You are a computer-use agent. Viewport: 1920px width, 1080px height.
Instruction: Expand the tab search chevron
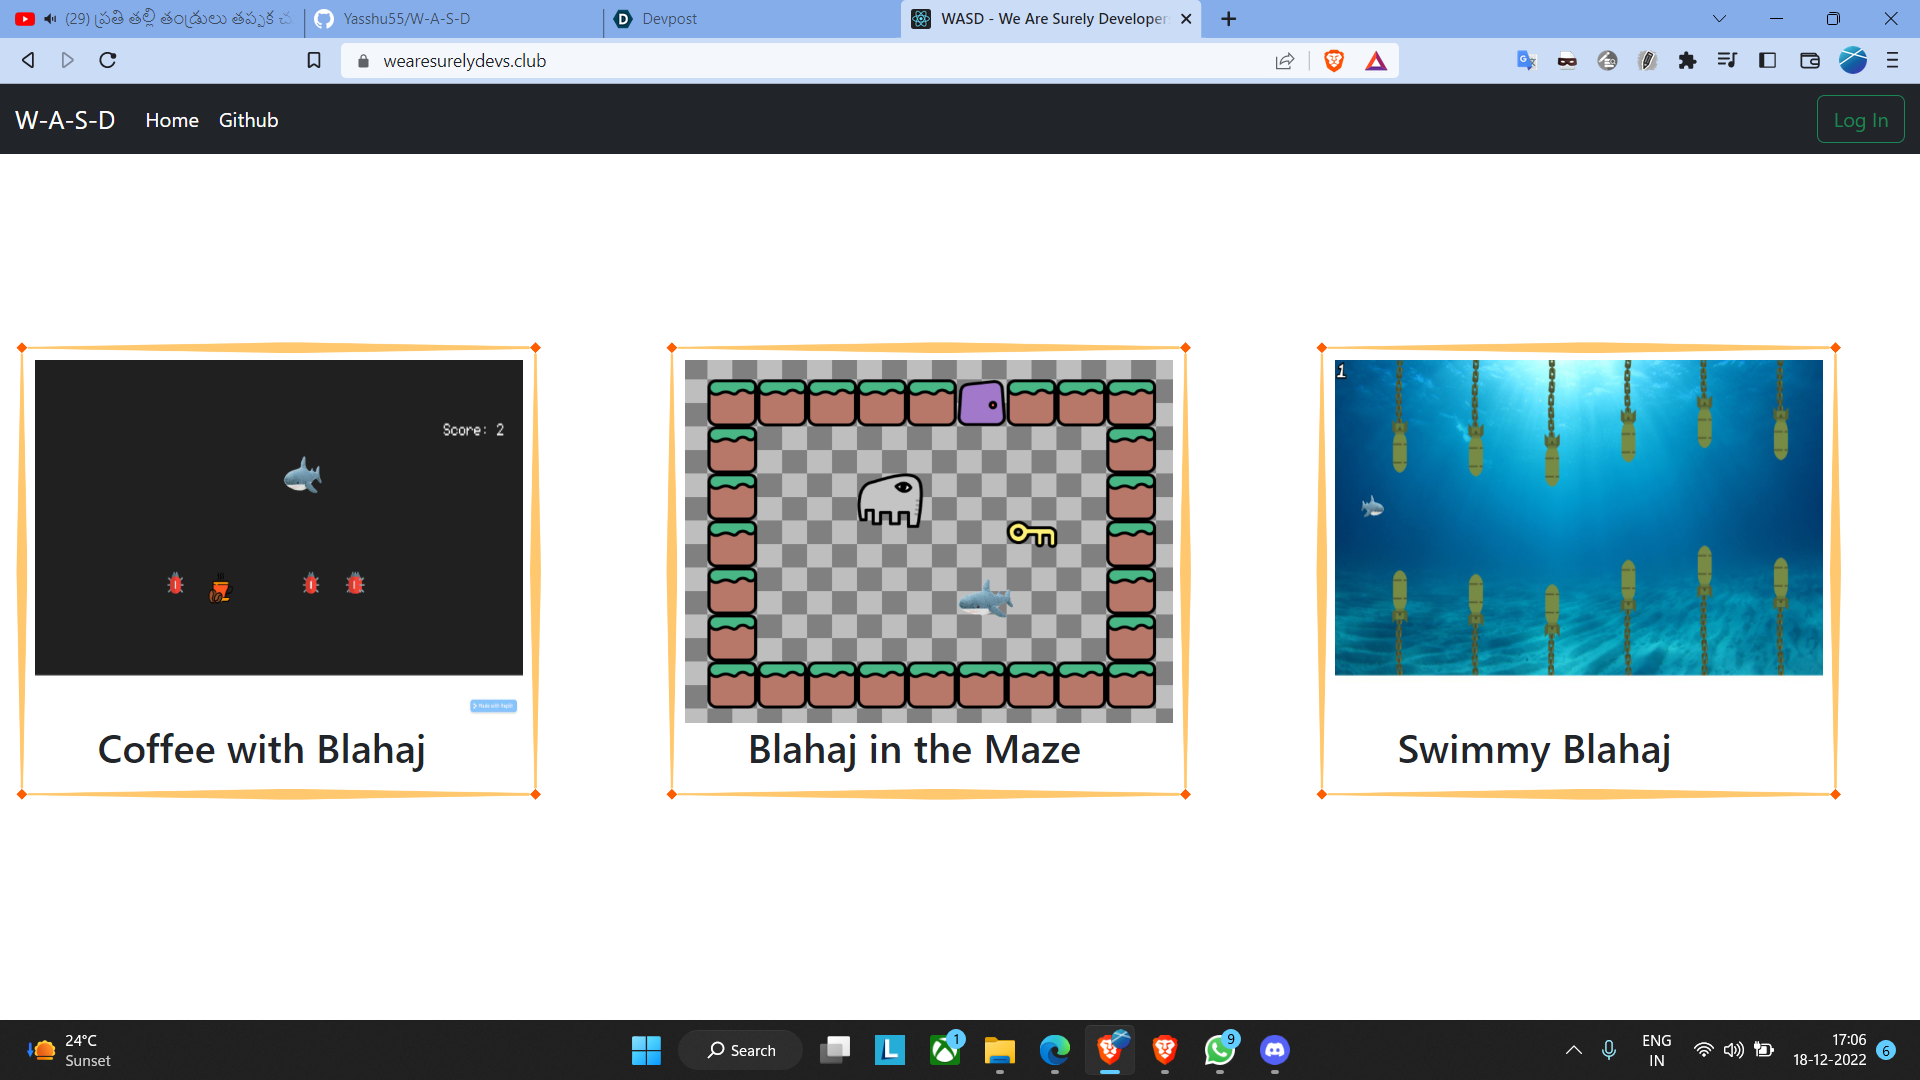point(1719,19)
